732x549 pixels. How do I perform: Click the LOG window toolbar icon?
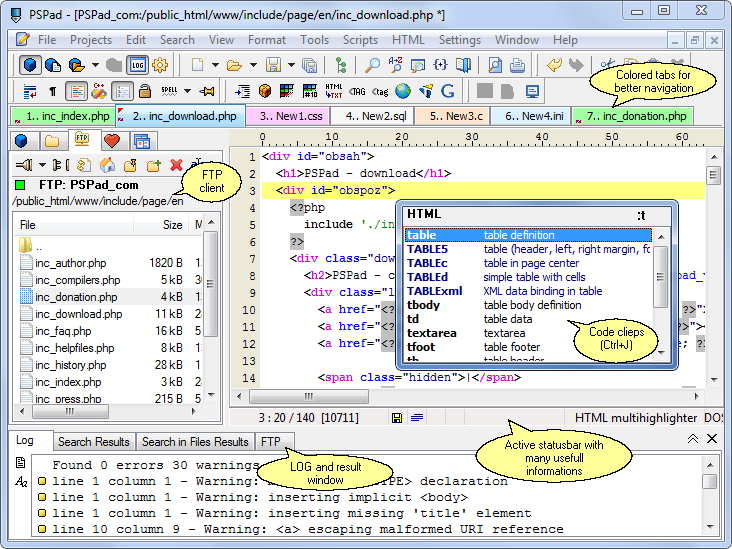(138, 65)
